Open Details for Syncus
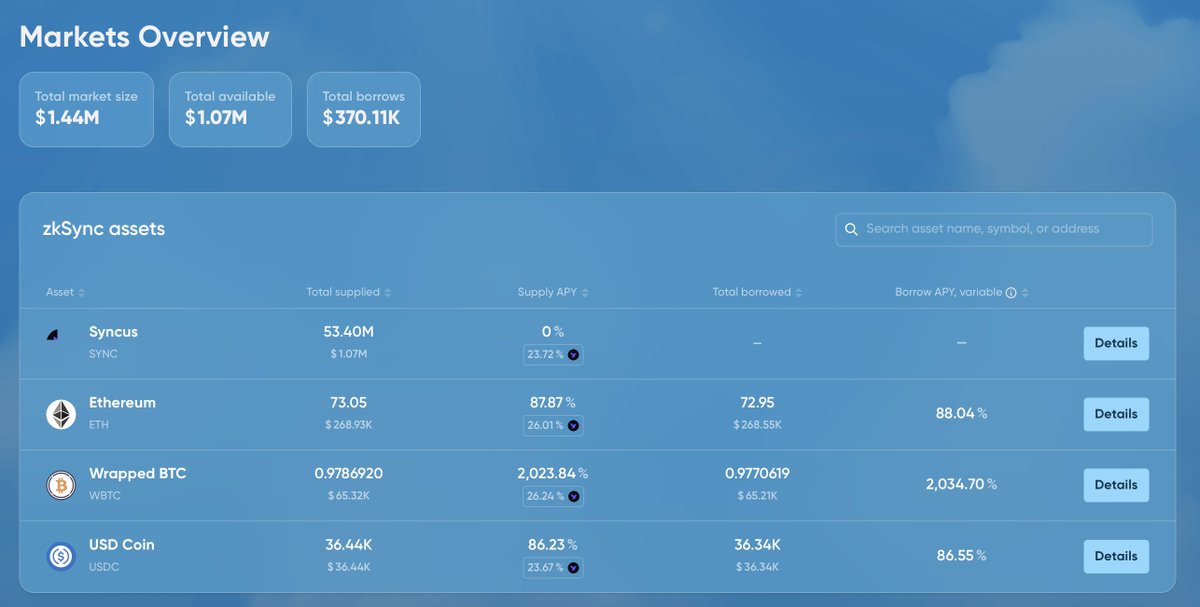Viewport: 1200px width, 607px height. coord(1116,343)
